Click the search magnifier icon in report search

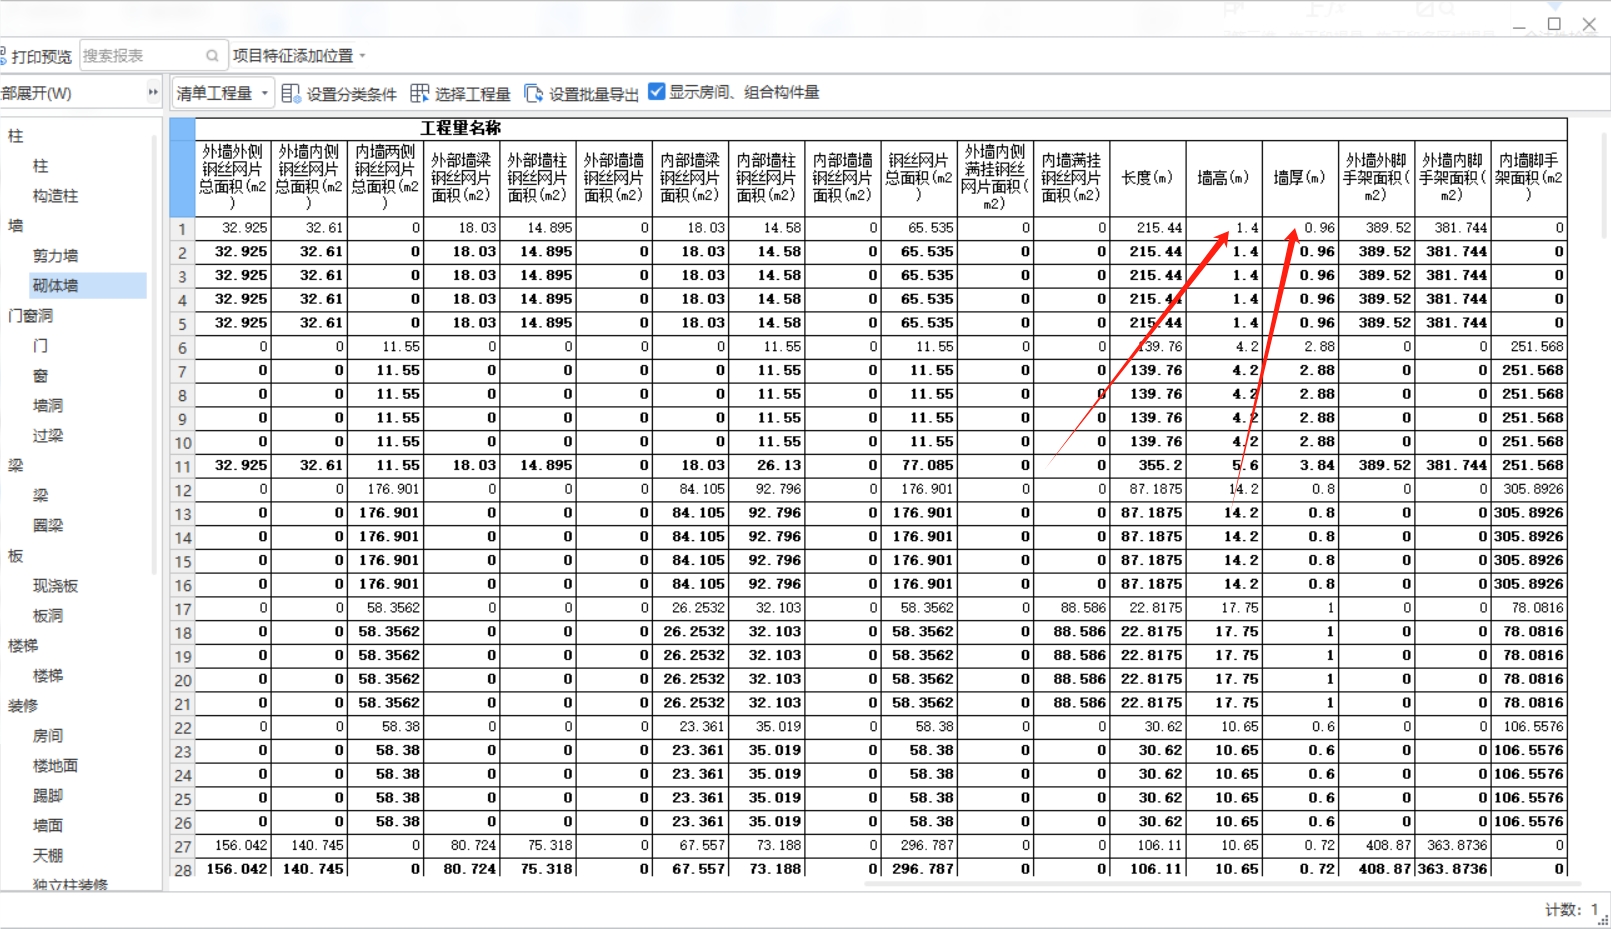pyautogui.click(x=212, y=56)
